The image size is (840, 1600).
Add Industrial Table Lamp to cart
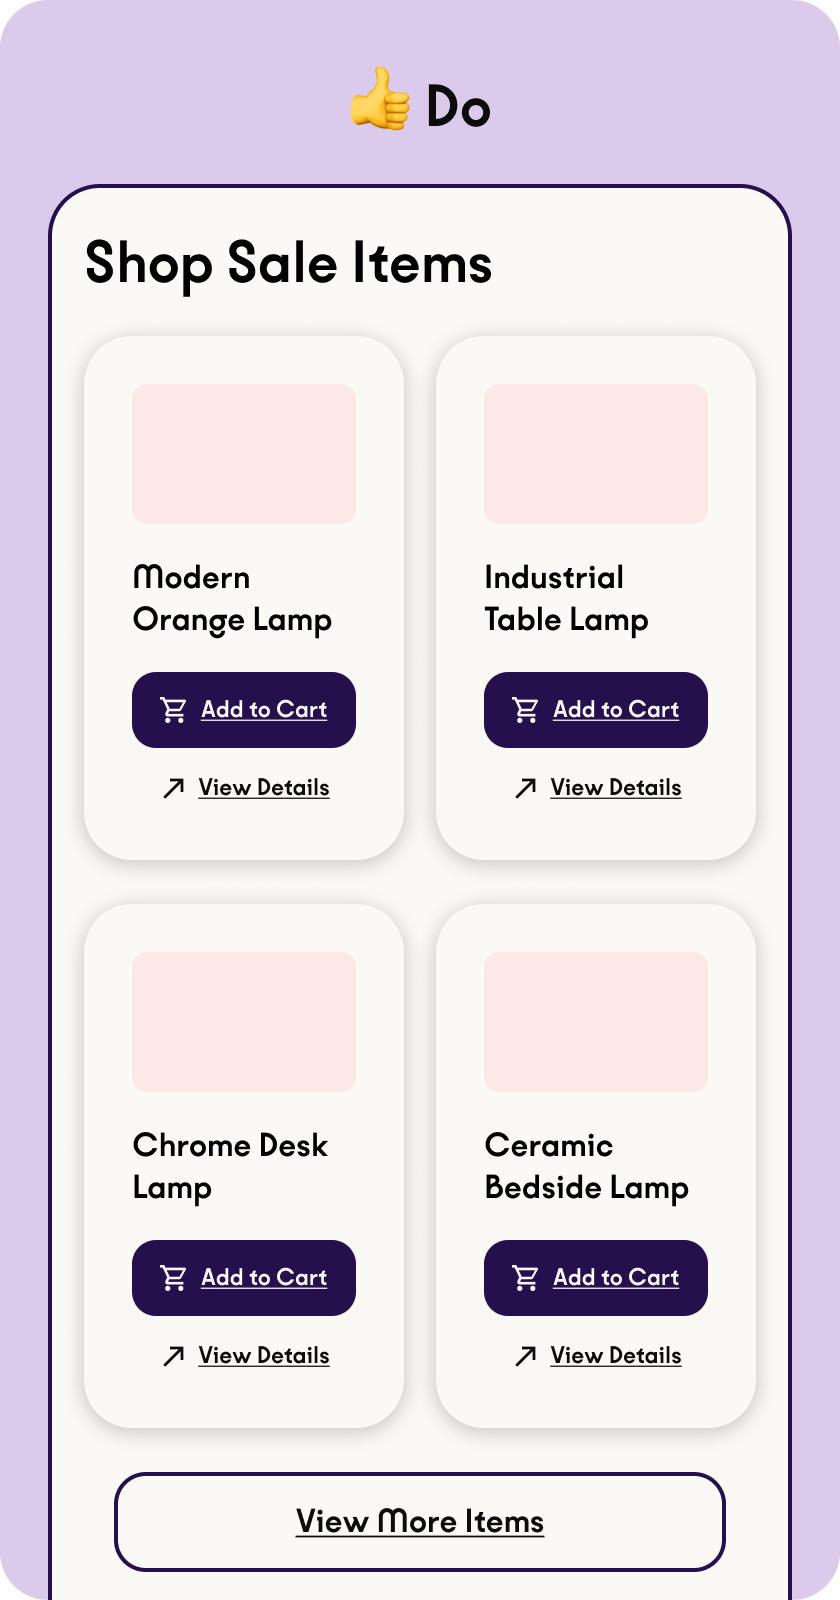coord(616,710)
